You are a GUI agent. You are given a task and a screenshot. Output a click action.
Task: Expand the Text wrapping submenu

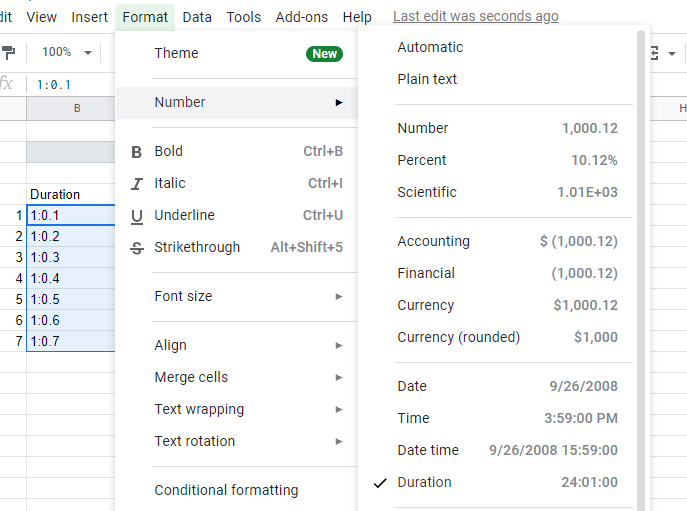click(x=237, y=409)
